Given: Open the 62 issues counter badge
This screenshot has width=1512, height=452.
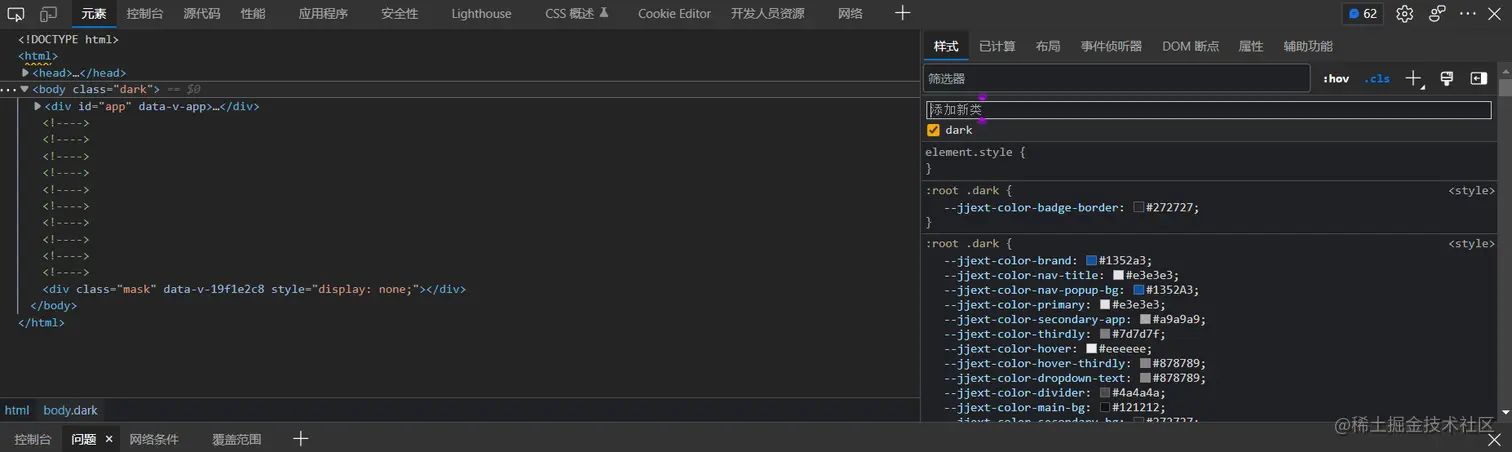Looking at the screenshot, I should (x=1362, y=14).
